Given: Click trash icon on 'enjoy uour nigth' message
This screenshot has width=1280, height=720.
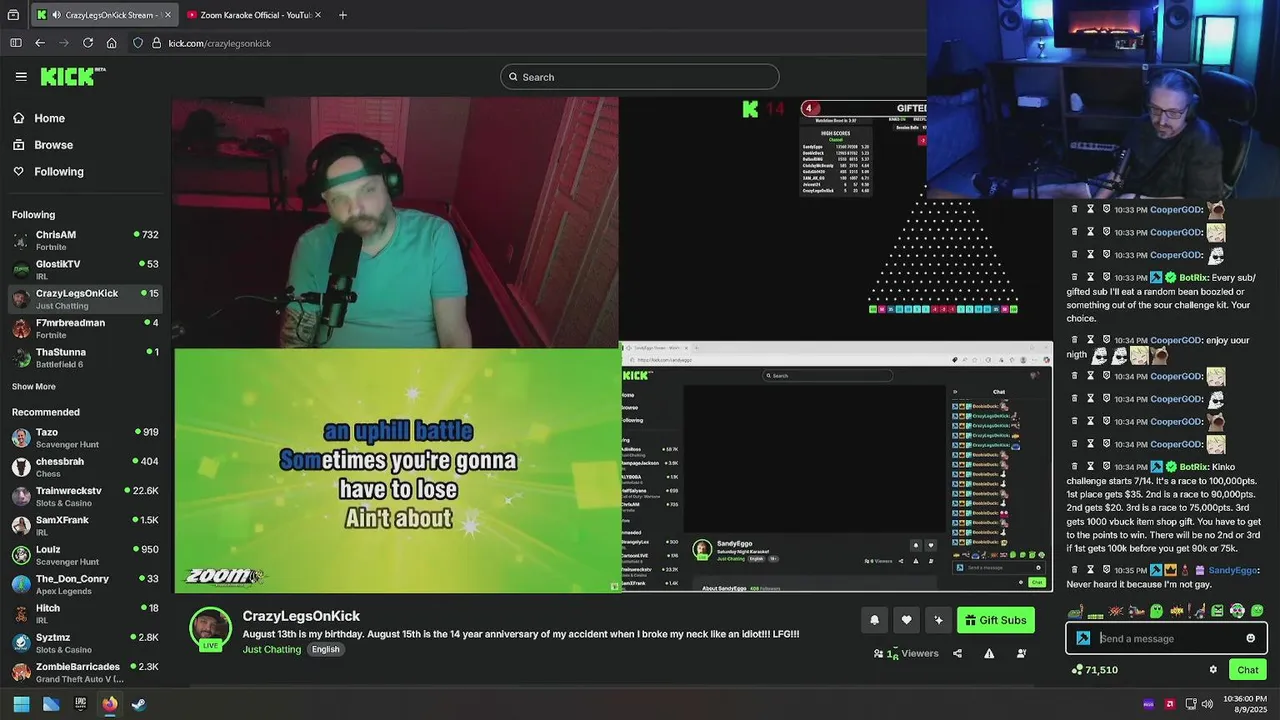Looking at the screenshot, I should 1075,340.
